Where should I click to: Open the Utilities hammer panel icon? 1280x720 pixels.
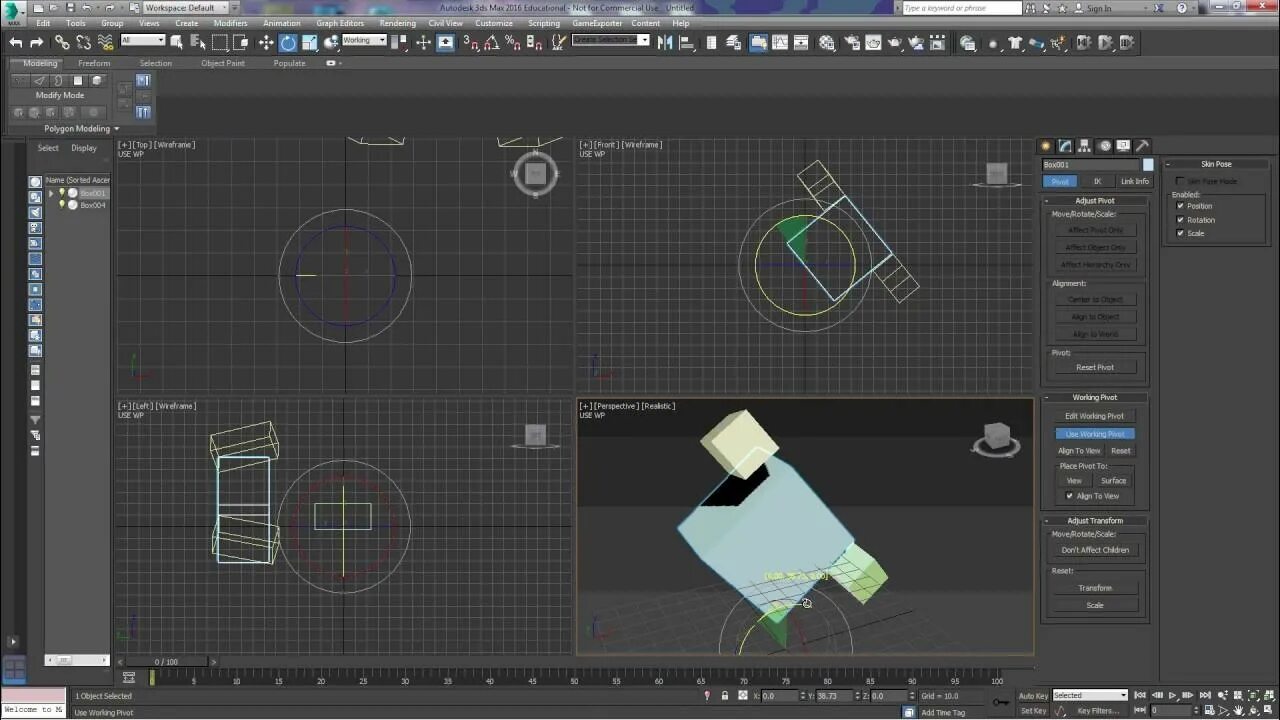coord(1142,146)
